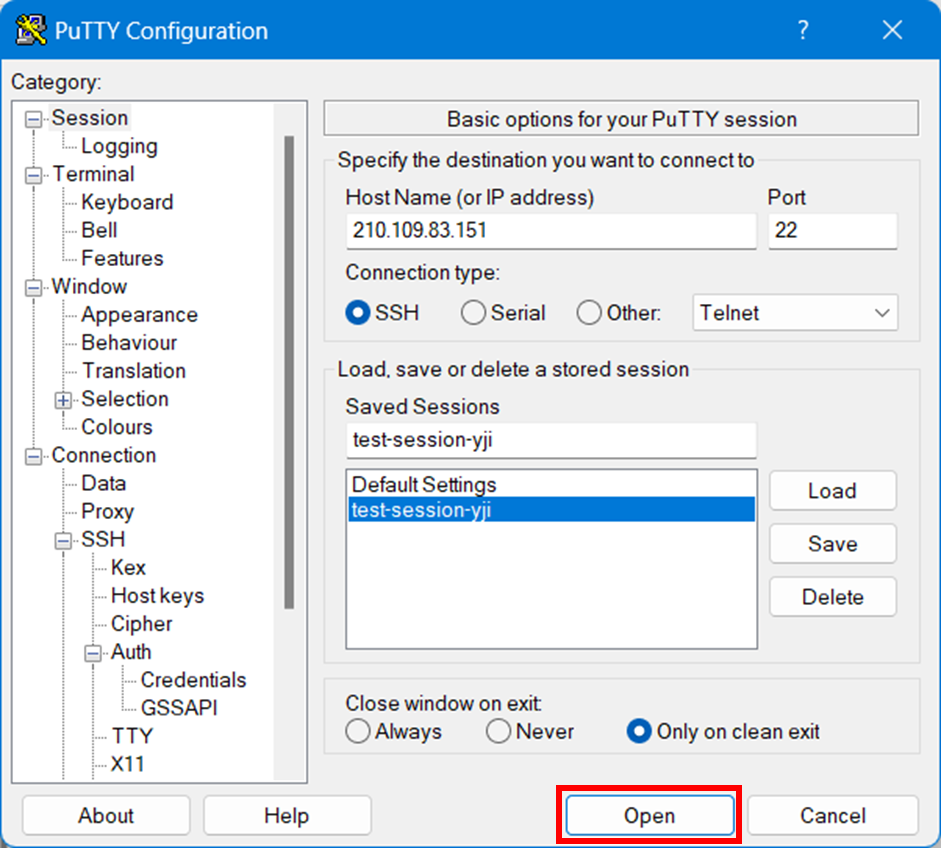
Task: Choose Never for close window on exit
Action: [x=498, y=732]
